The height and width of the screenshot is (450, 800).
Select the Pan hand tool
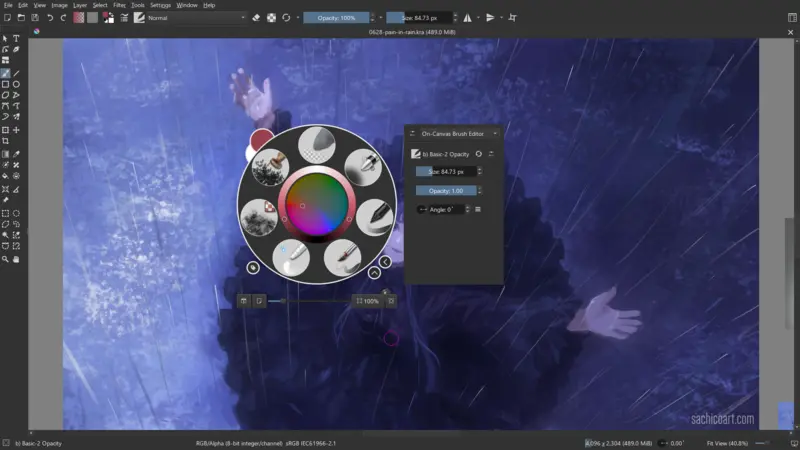pyautogui.click(x=16, y=259)
